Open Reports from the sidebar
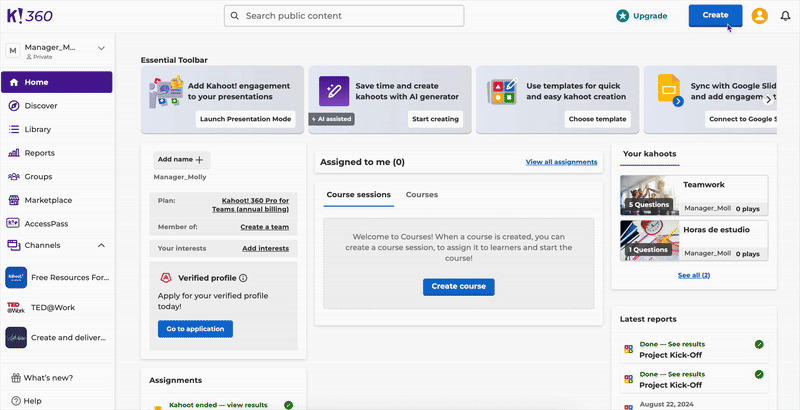The width and height of the screenshot is (800, 410). [39, 153]
